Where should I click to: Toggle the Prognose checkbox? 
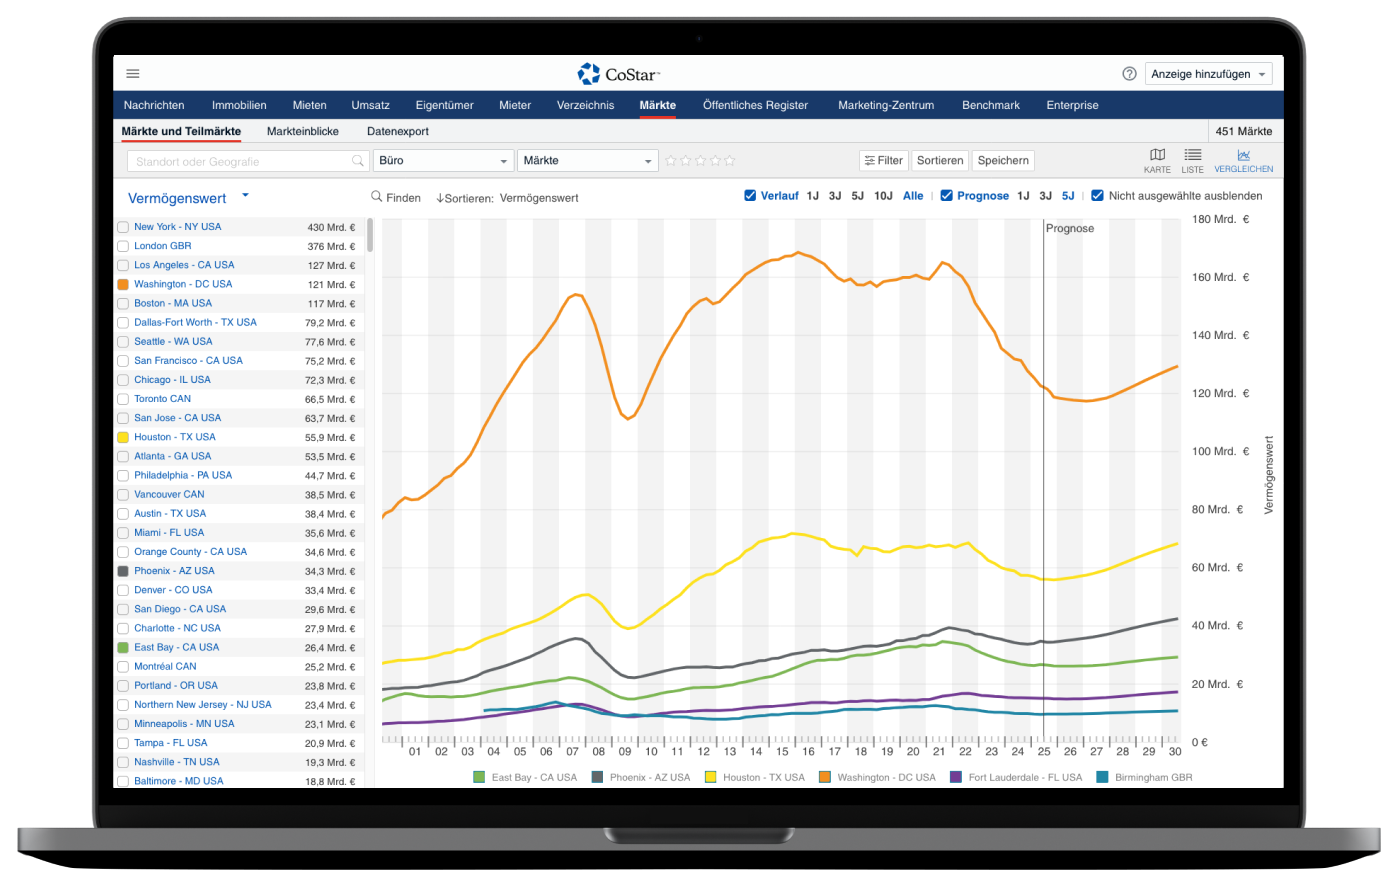[x=946, y=196]
